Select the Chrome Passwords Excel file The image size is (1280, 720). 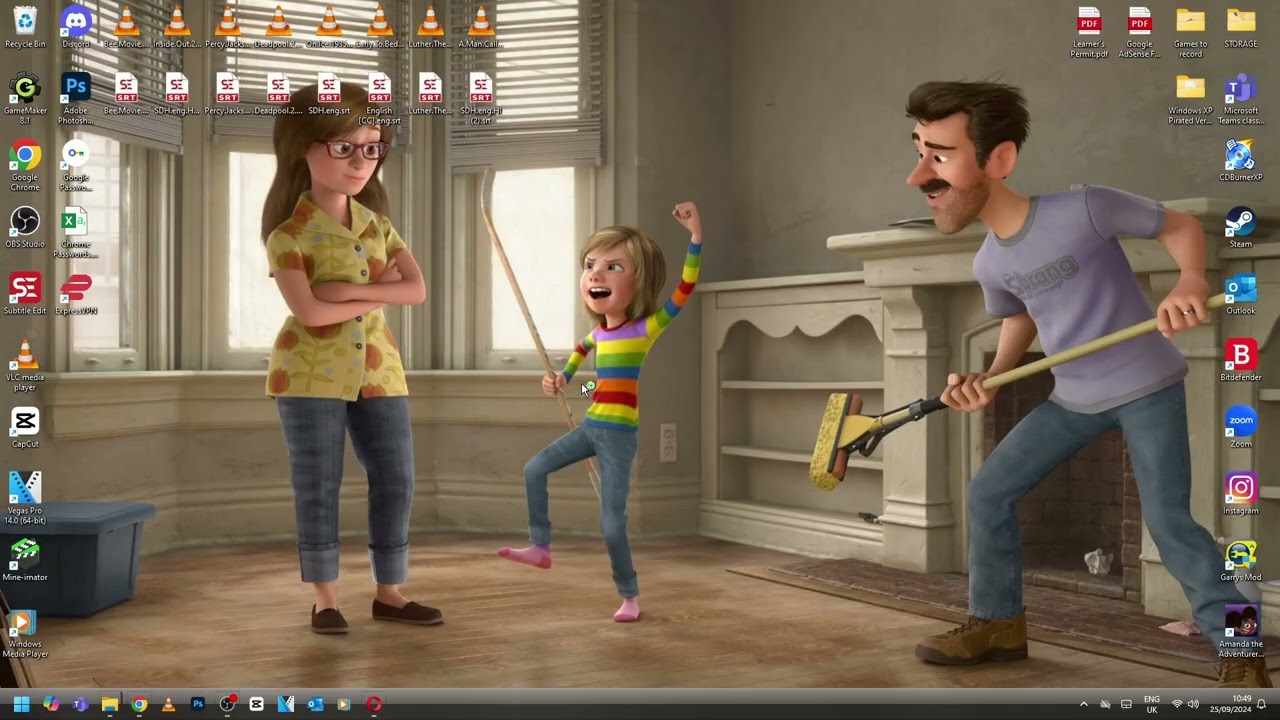click(x=76, y=232)
